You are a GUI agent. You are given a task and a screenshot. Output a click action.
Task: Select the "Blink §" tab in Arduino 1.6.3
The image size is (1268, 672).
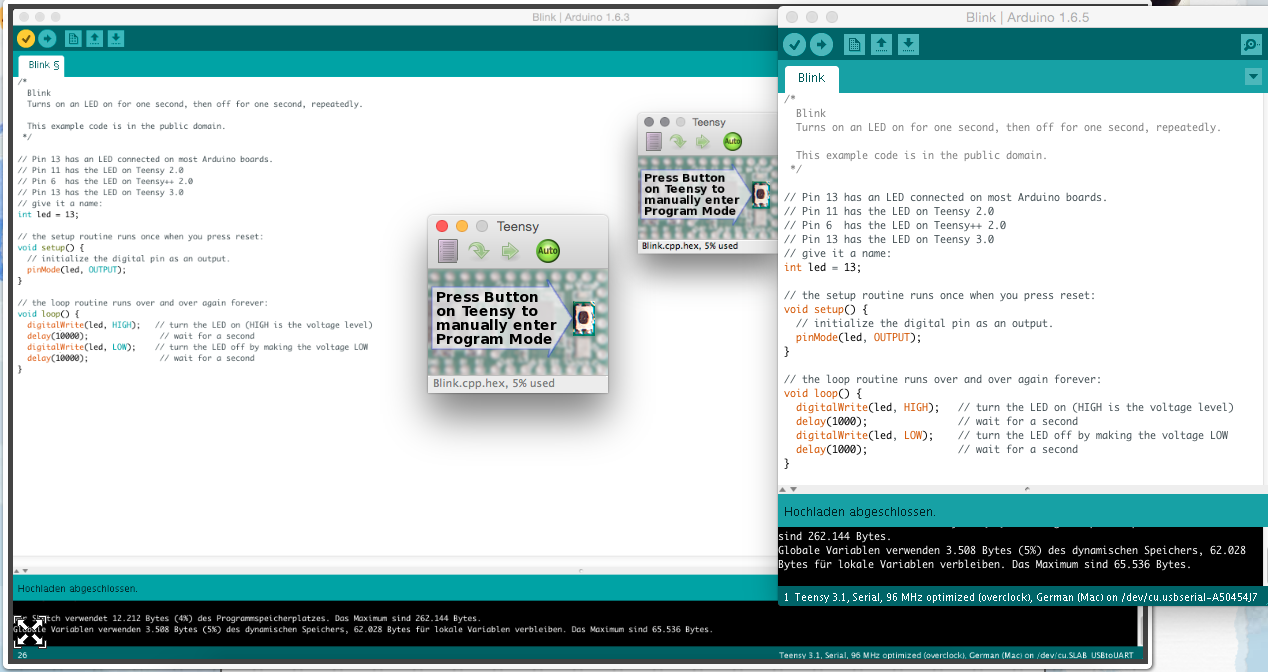(x=44, y=65)
